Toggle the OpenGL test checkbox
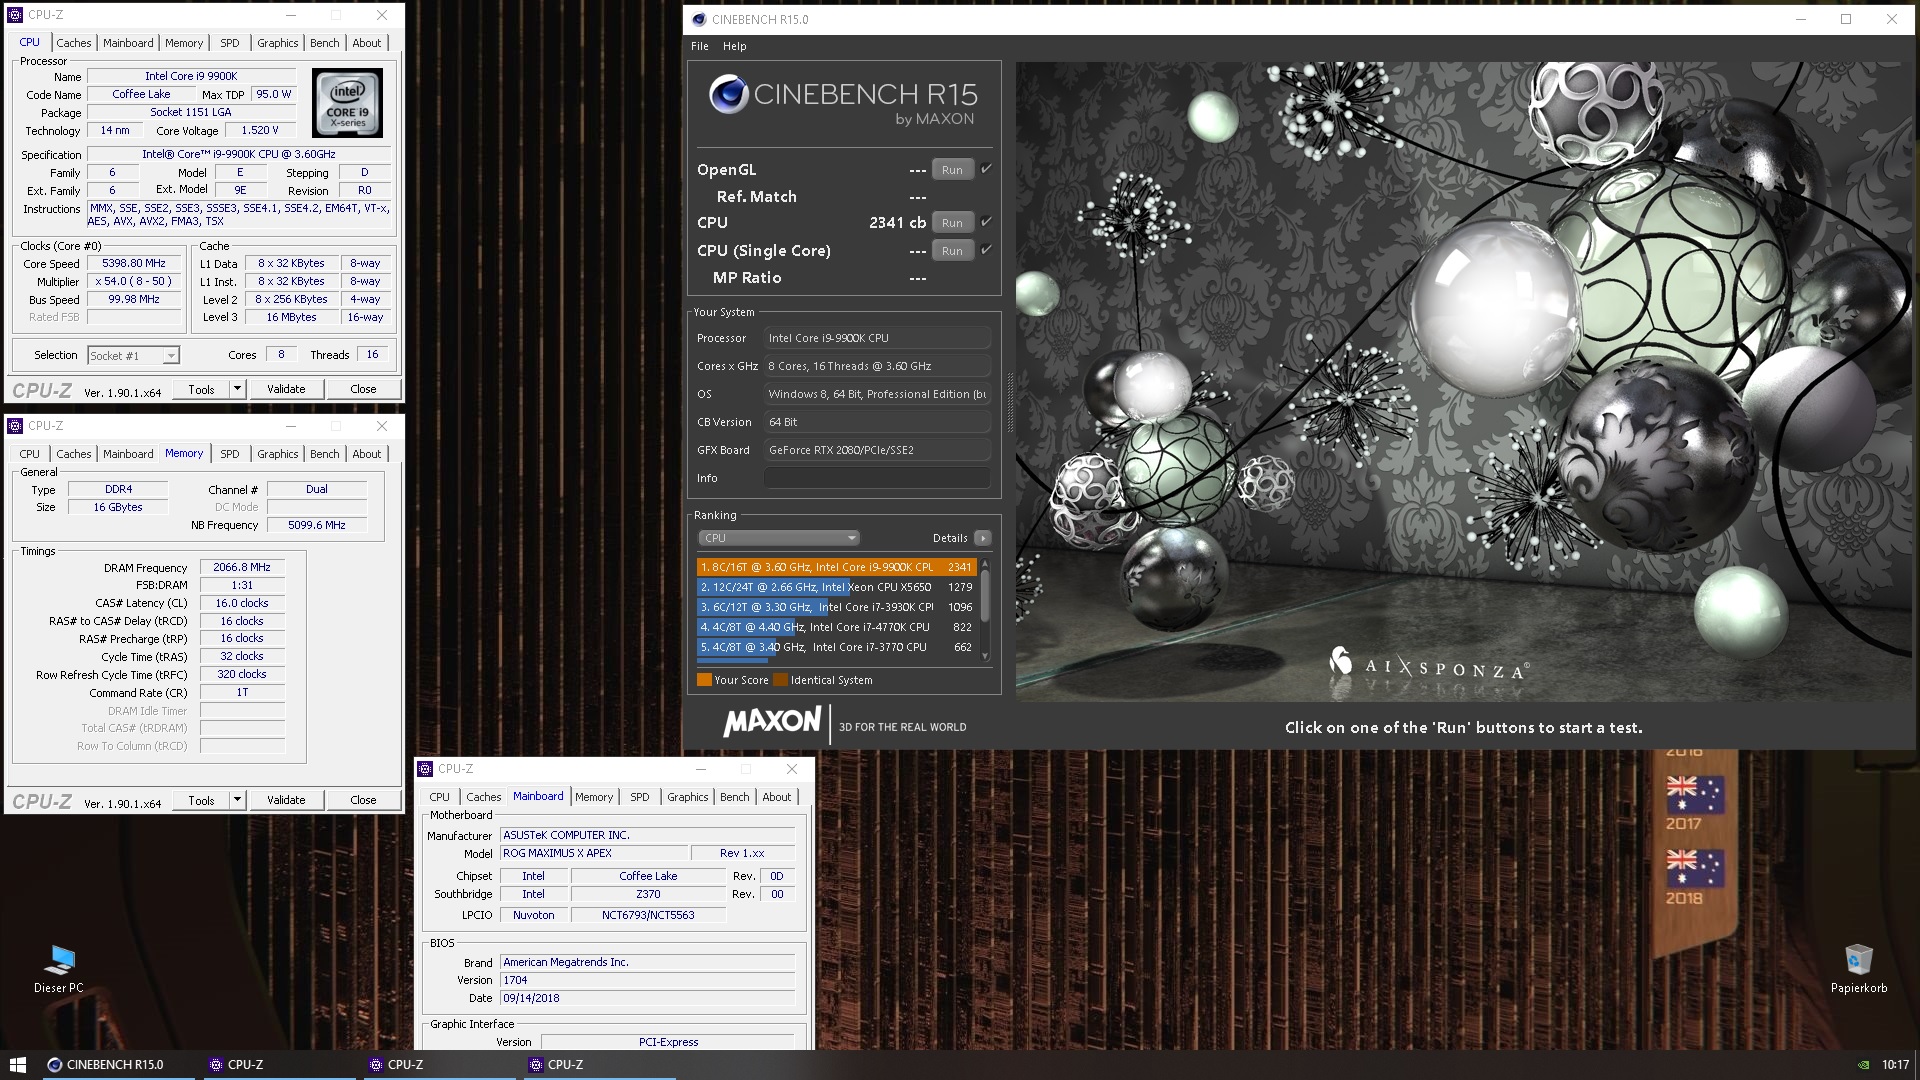This screenshot has width=1920, height=1080. click(x=986, y=169)
